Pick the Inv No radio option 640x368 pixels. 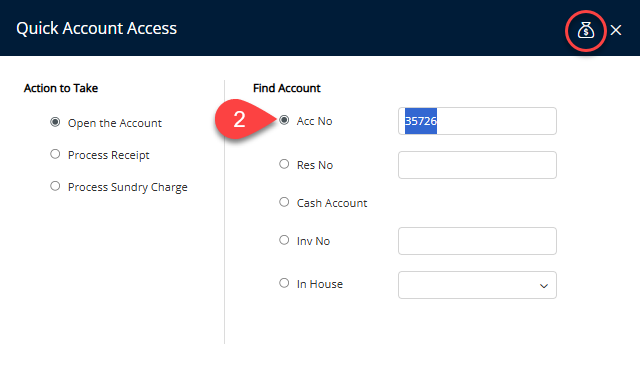[x=284, y=240]
